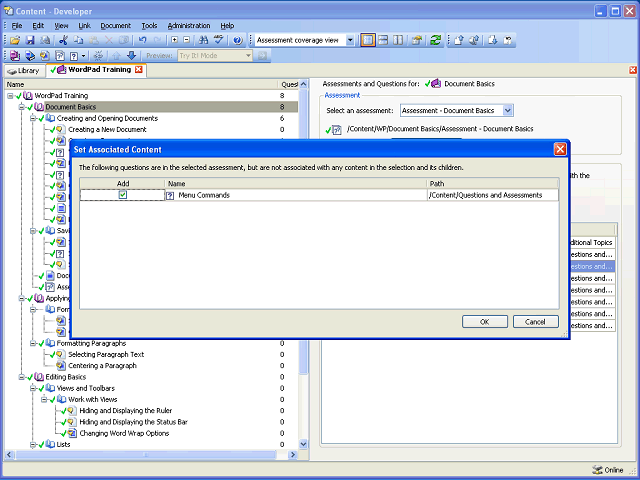Select the Menu Commands question row

point(319,195)
